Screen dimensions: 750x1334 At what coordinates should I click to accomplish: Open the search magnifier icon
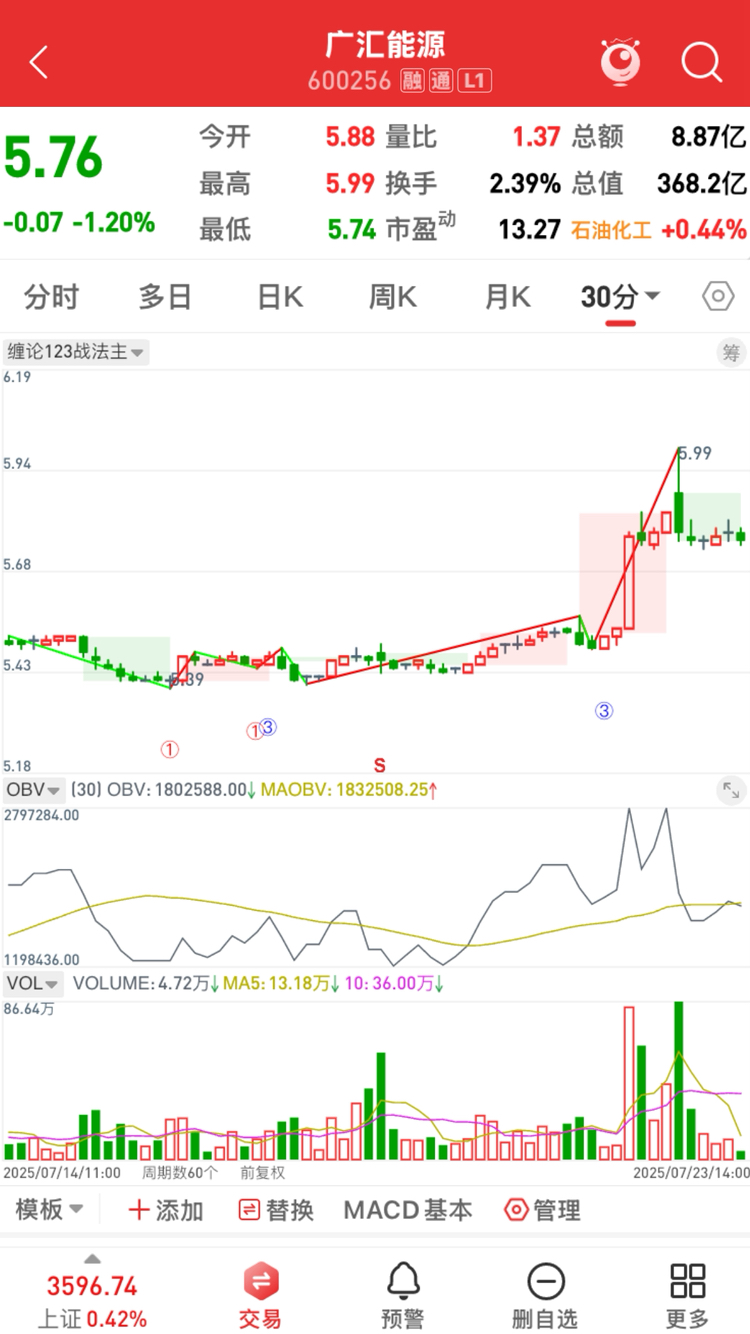point(702,62)
